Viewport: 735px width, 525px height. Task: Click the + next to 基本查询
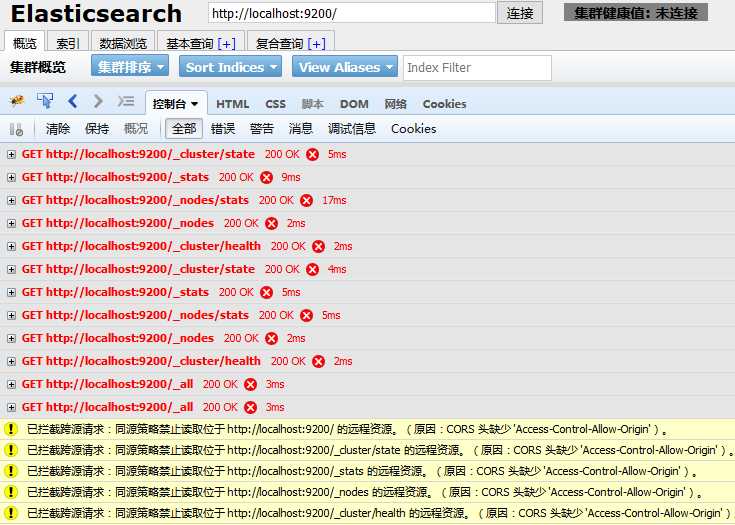point(226,44)
